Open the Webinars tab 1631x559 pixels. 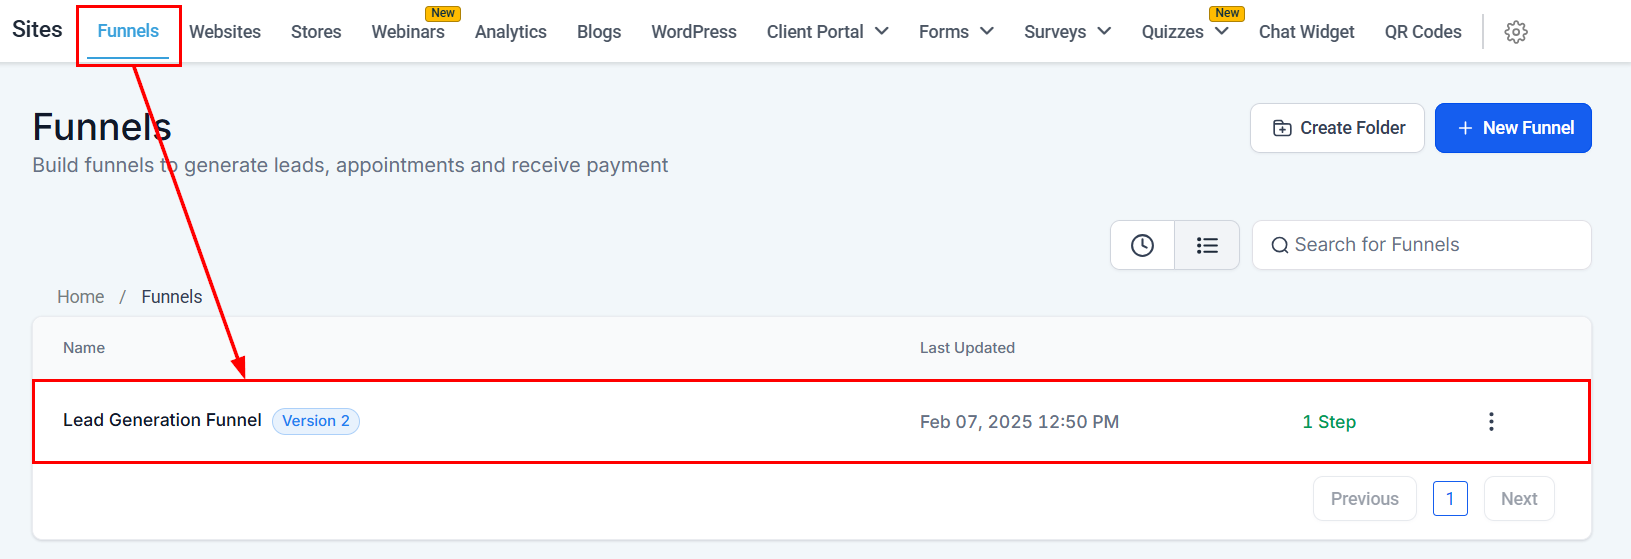click(408, 32)
